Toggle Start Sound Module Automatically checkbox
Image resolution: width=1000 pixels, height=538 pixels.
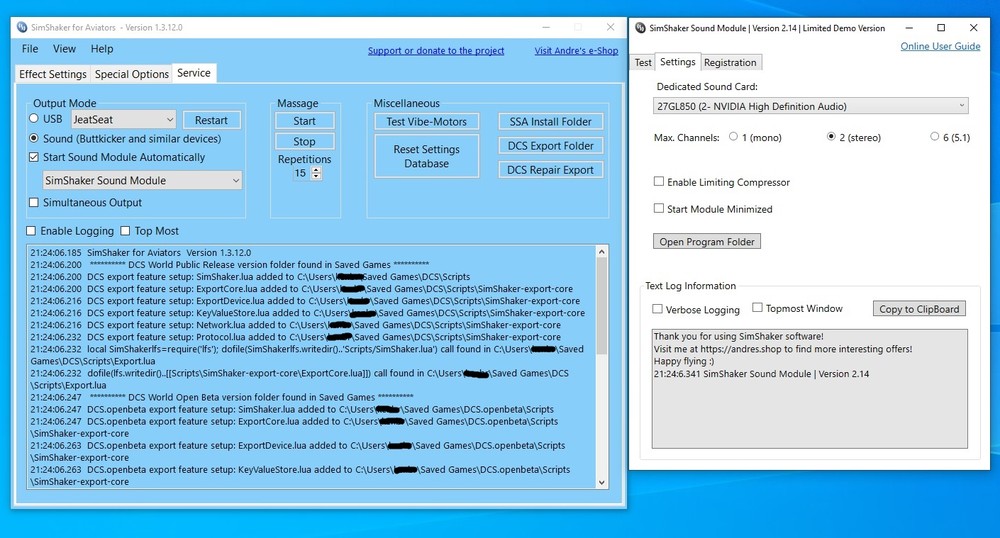(34, 157)
